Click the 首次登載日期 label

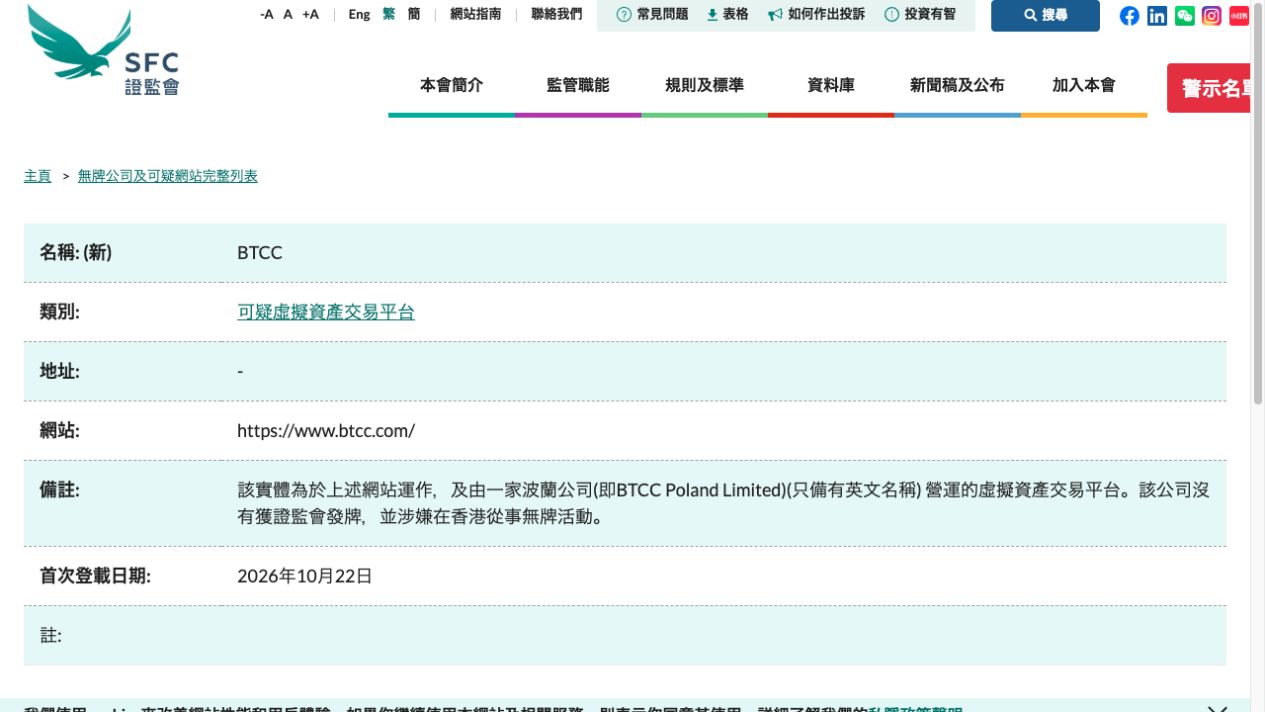point(95,576)
